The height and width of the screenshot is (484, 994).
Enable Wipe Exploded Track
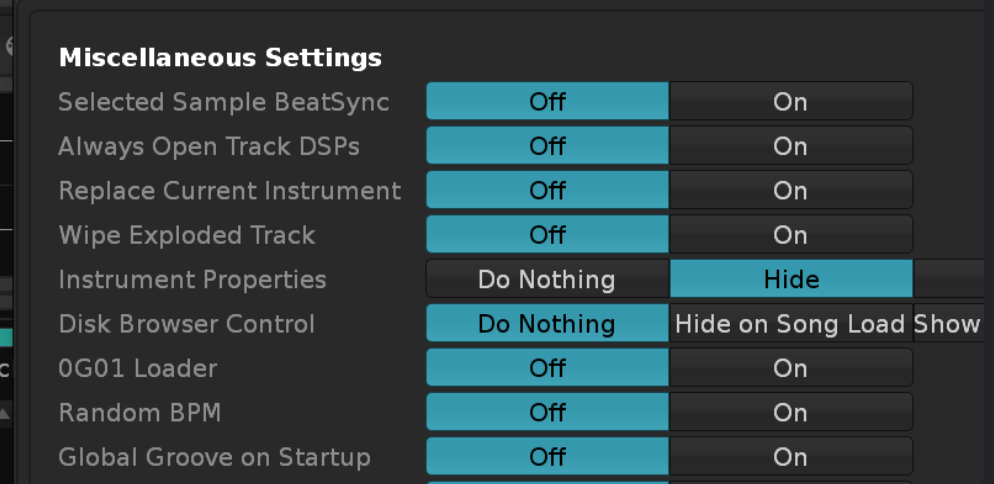click(x=790, y=235)
